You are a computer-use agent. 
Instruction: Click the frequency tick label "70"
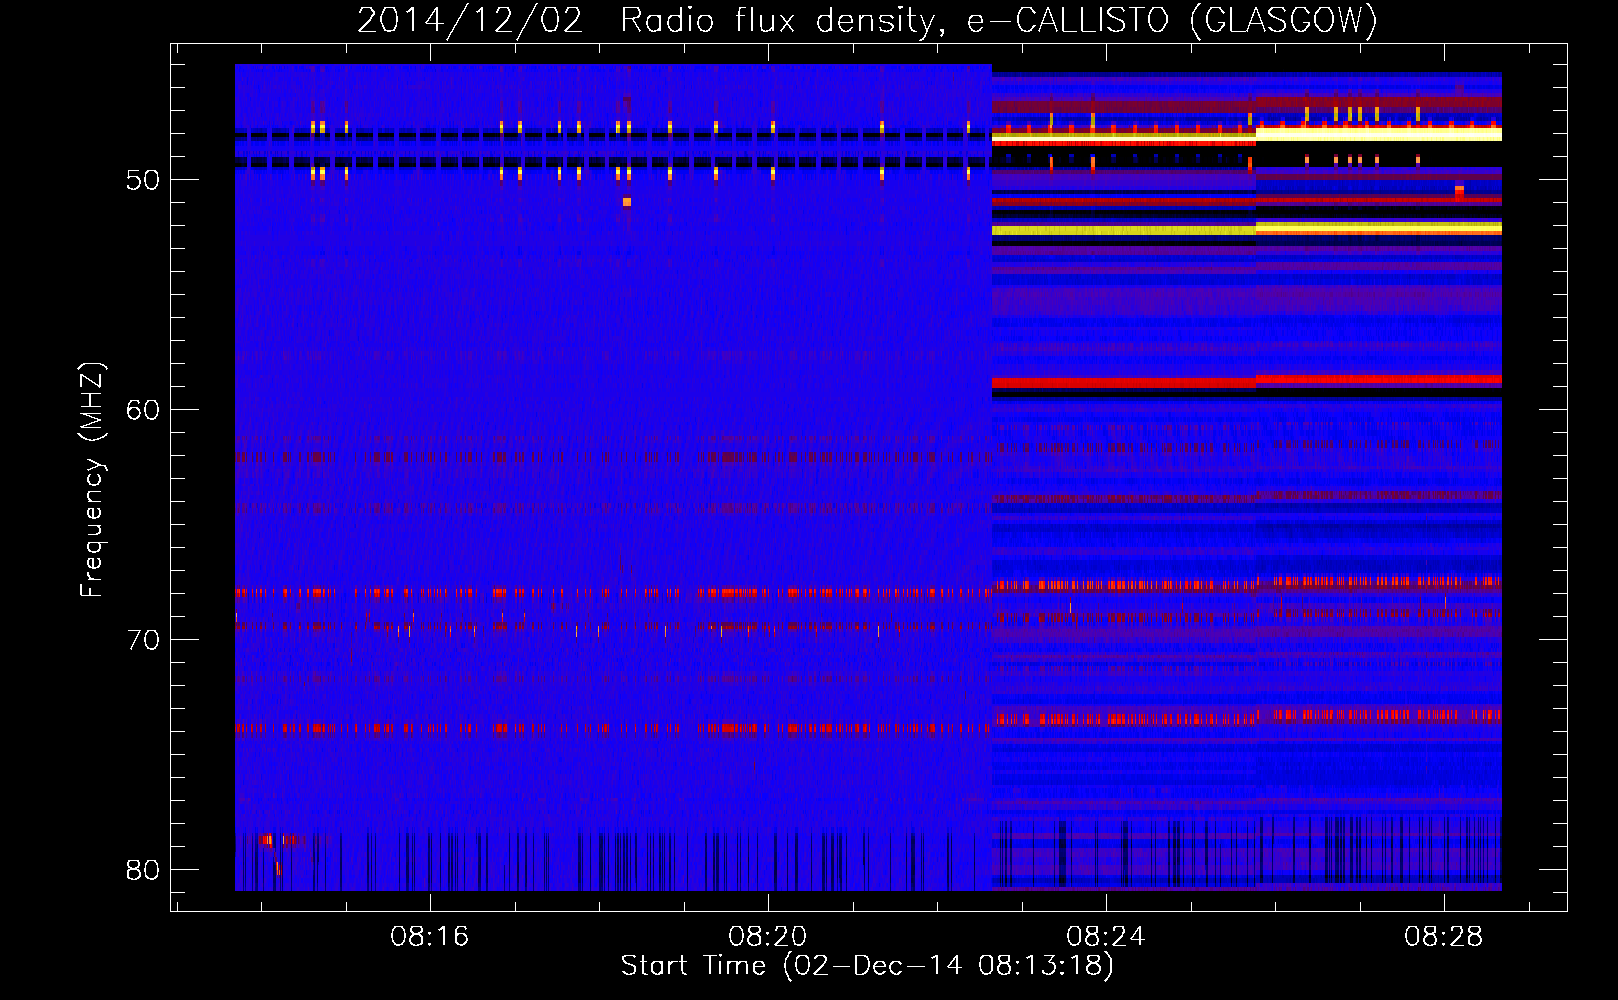[143, 640]
